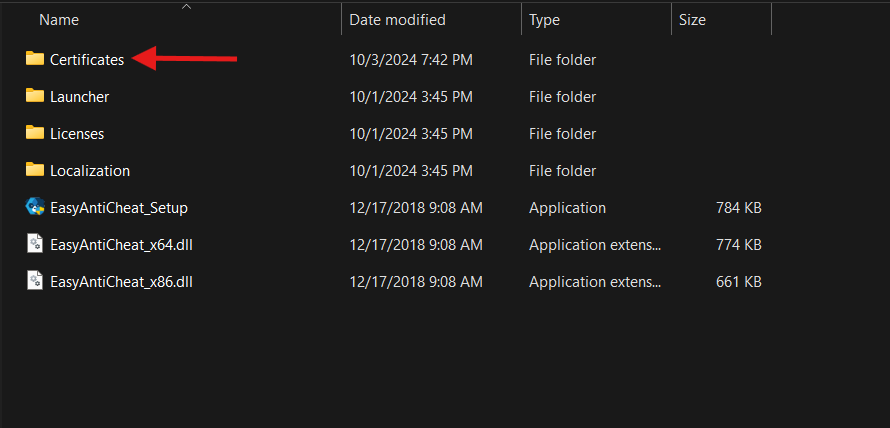The width and height of the screenshot is (890, 428).
Task: Sort by the Size column header
Action: pos(692,20)
